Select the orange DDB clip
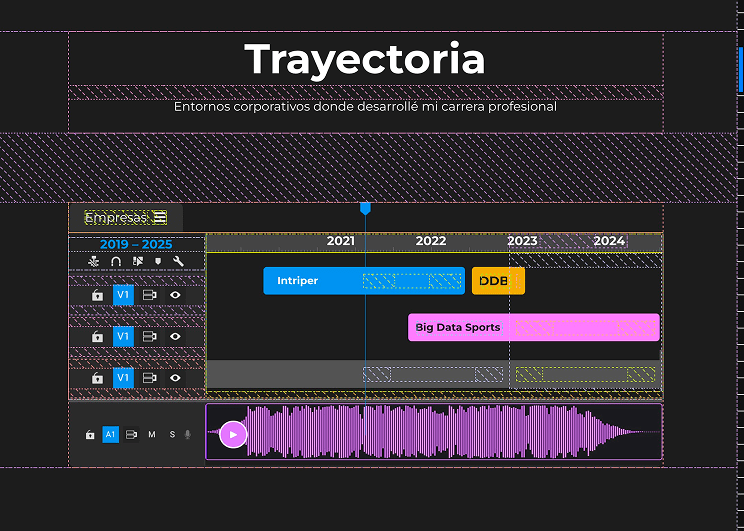This screenshot has height=531, width=744. pos(497,281)
